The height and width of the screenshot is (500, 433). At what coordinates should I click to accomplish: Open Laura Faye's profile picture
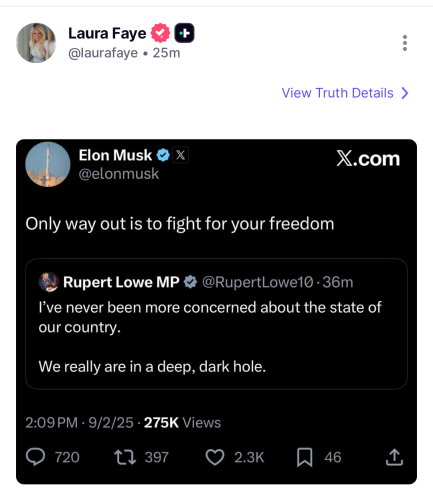[x=36, y=43]
